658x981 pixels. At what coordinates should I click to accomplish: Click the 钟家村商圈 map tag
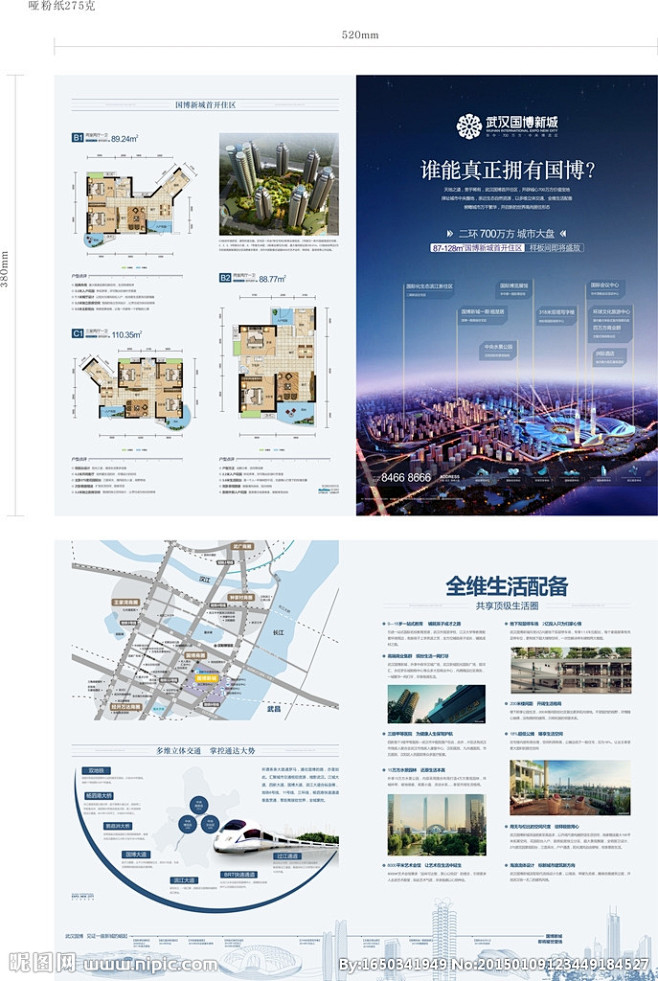click(x=241, y=597)
